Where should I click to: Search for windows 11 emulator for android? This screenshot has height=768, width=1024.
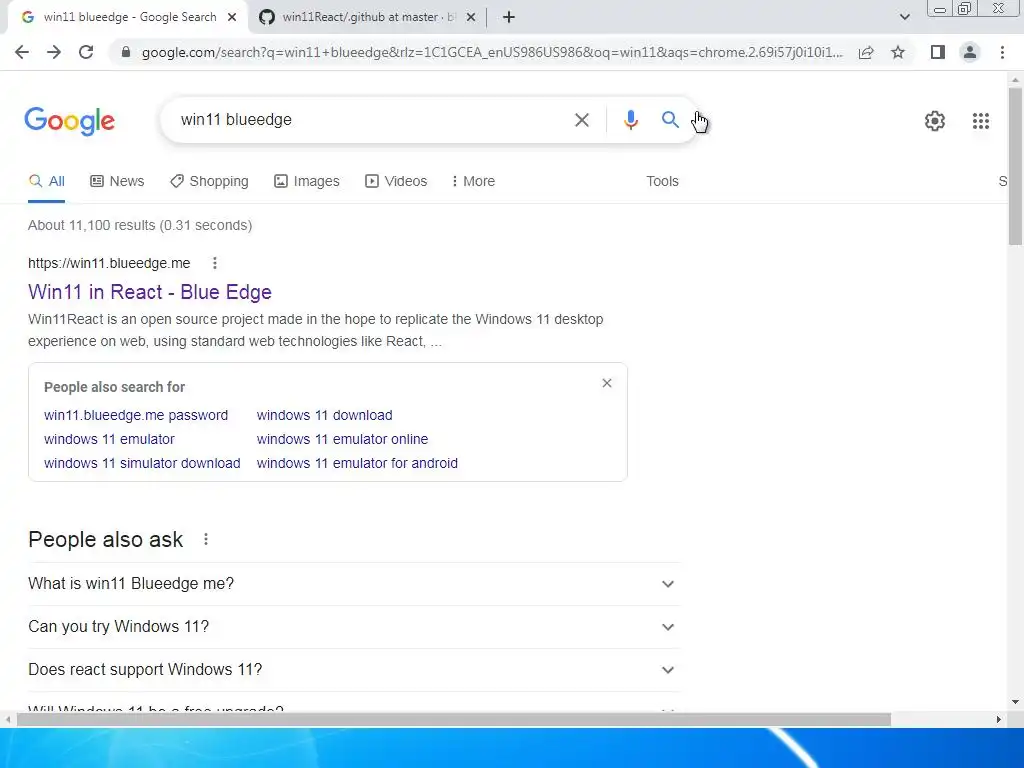click(x=357, y=464)
